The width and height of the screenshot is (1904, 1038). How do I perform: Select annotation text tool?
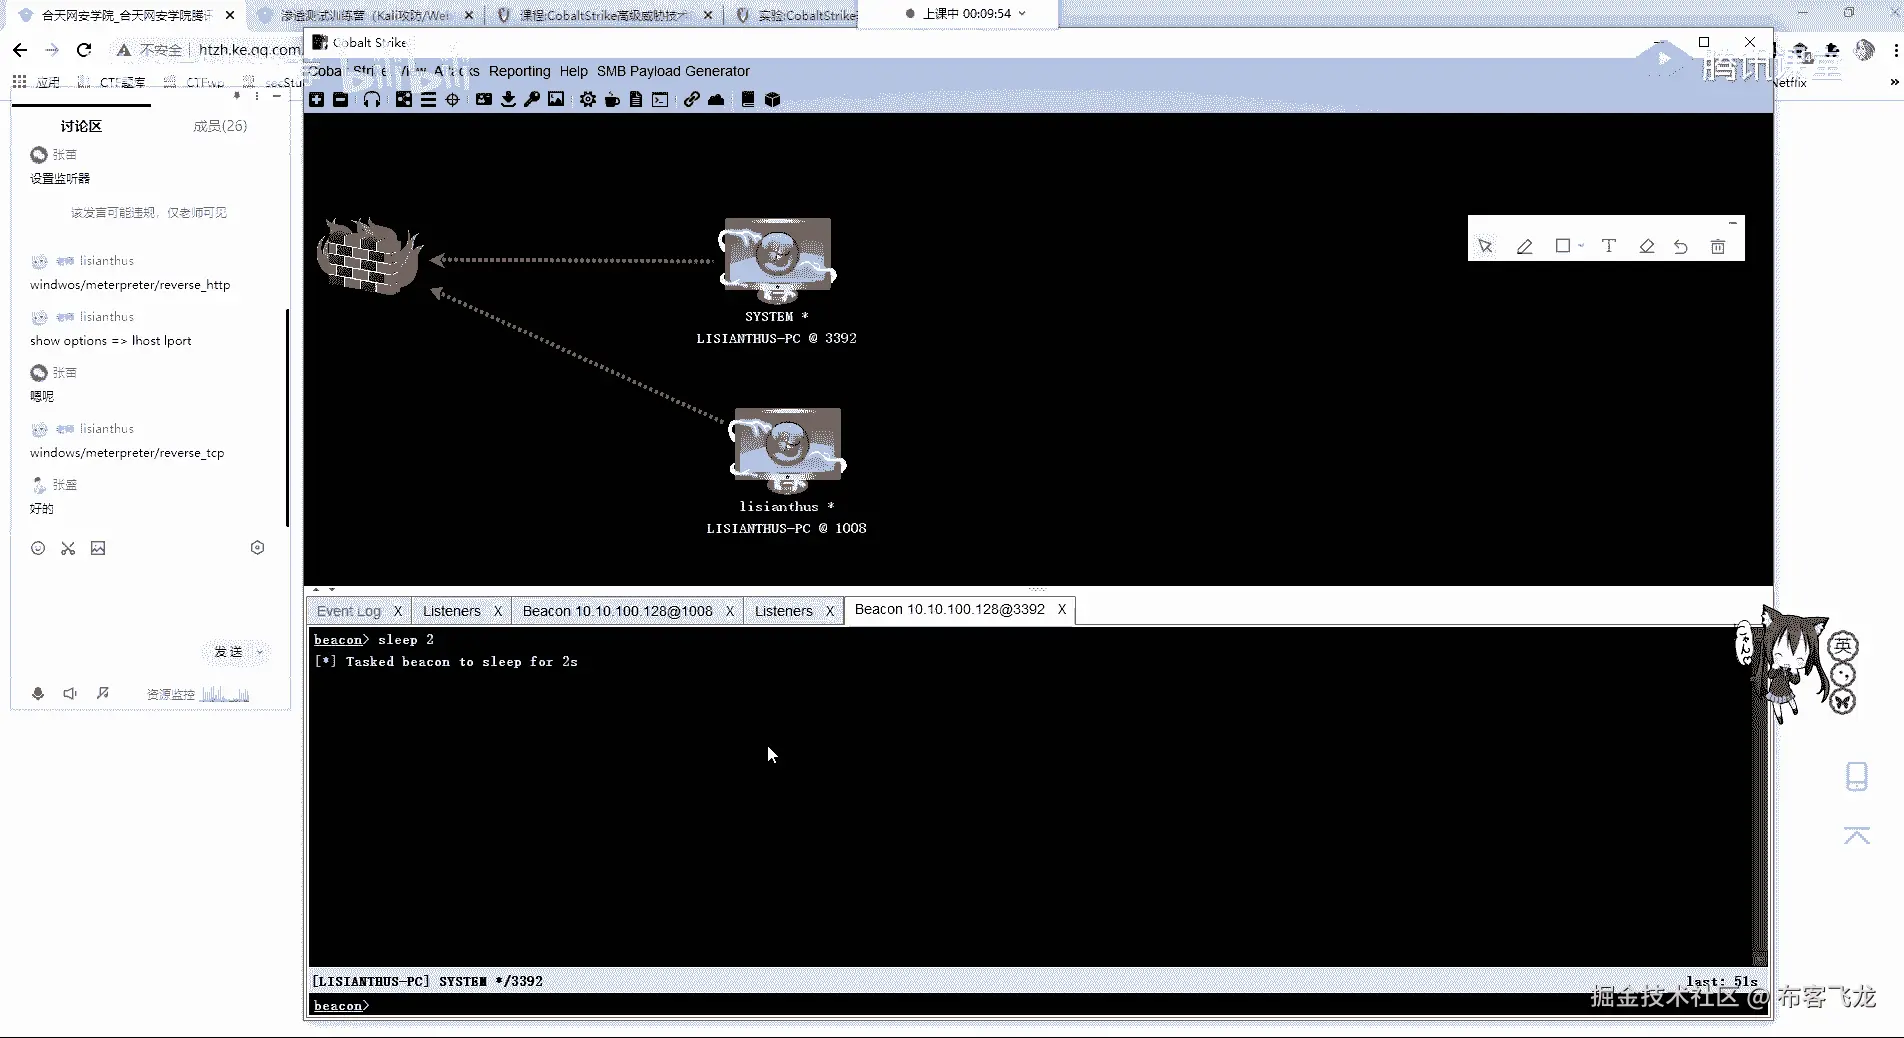(x=1608, y=246)
